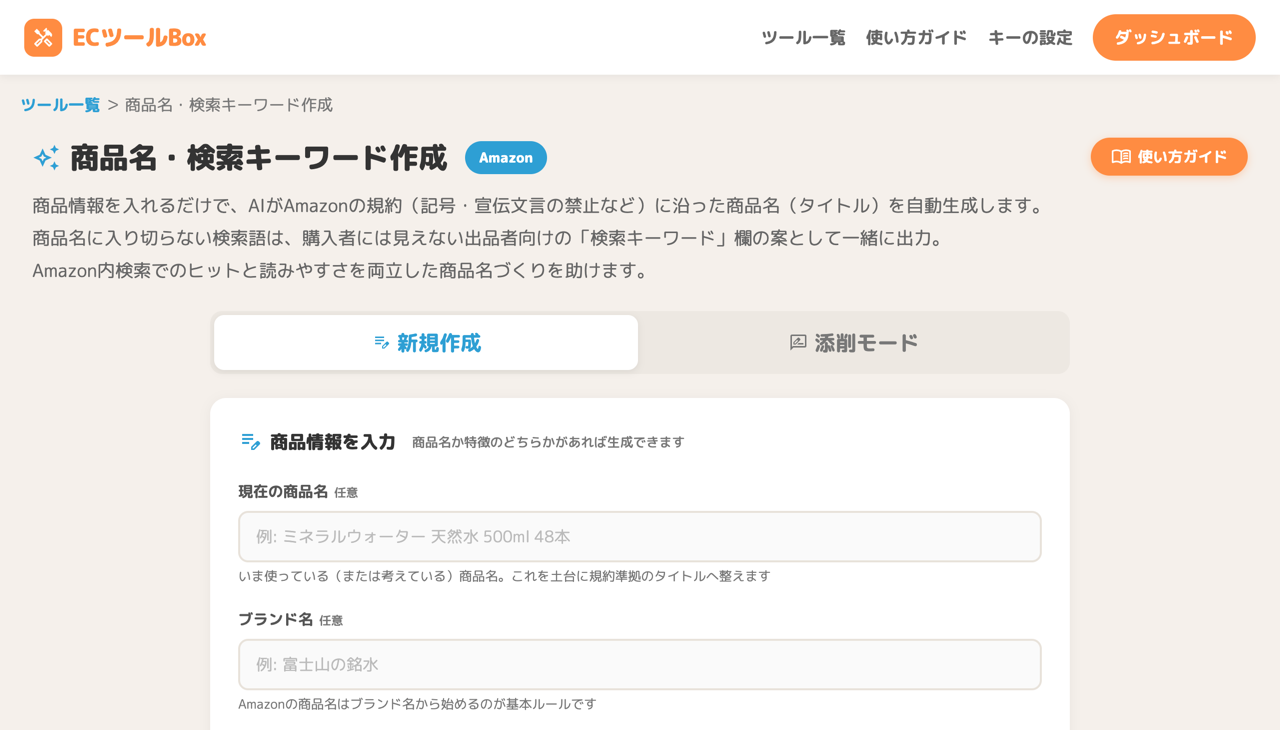
Task: Click the 商品情報を入力 heading
Action: pyautogui.click(x=333, y=442)
